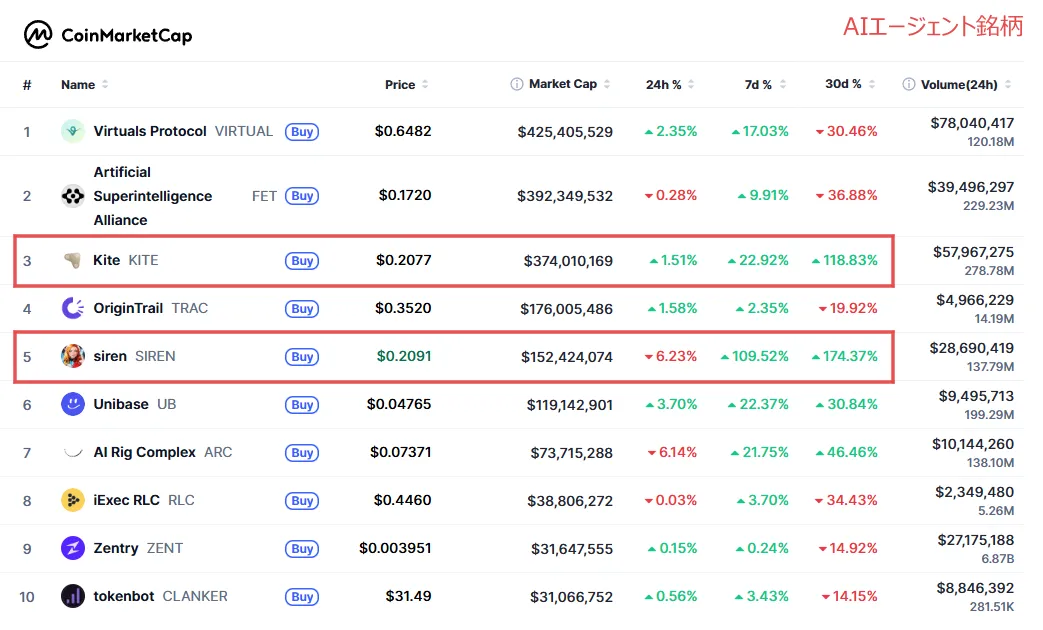Click the iExec RLC coin icon
This screenshot has width=1043, height=630.
[72, 500]
